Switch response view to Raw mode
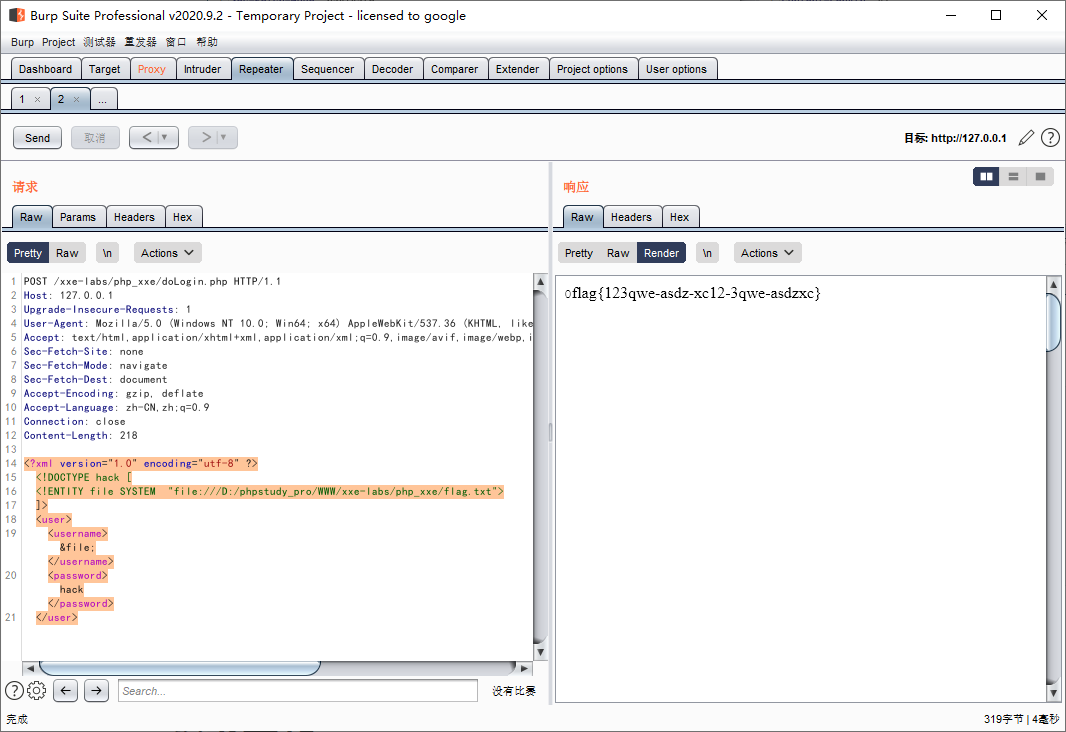1066x732 pixels. pyautogui.click(x=618, y=253)
